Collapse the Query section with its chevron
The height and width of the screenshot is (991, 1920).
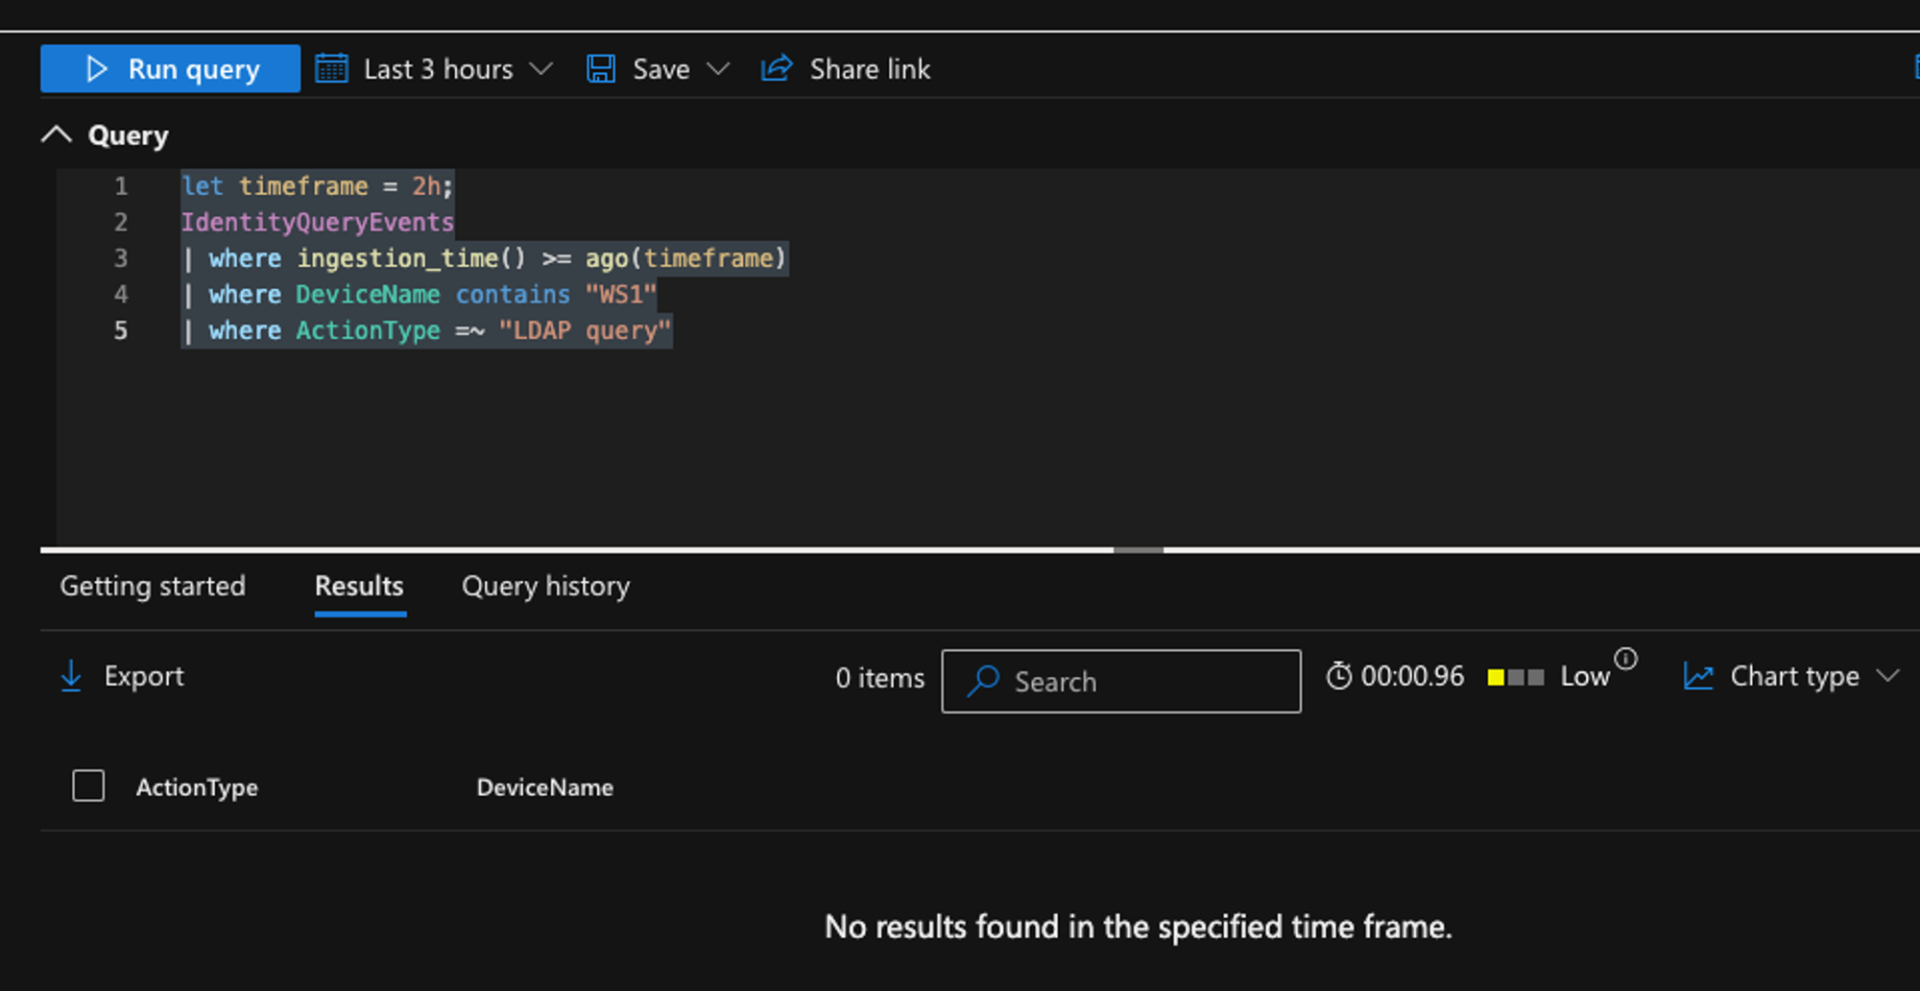(x=56, y=134)
